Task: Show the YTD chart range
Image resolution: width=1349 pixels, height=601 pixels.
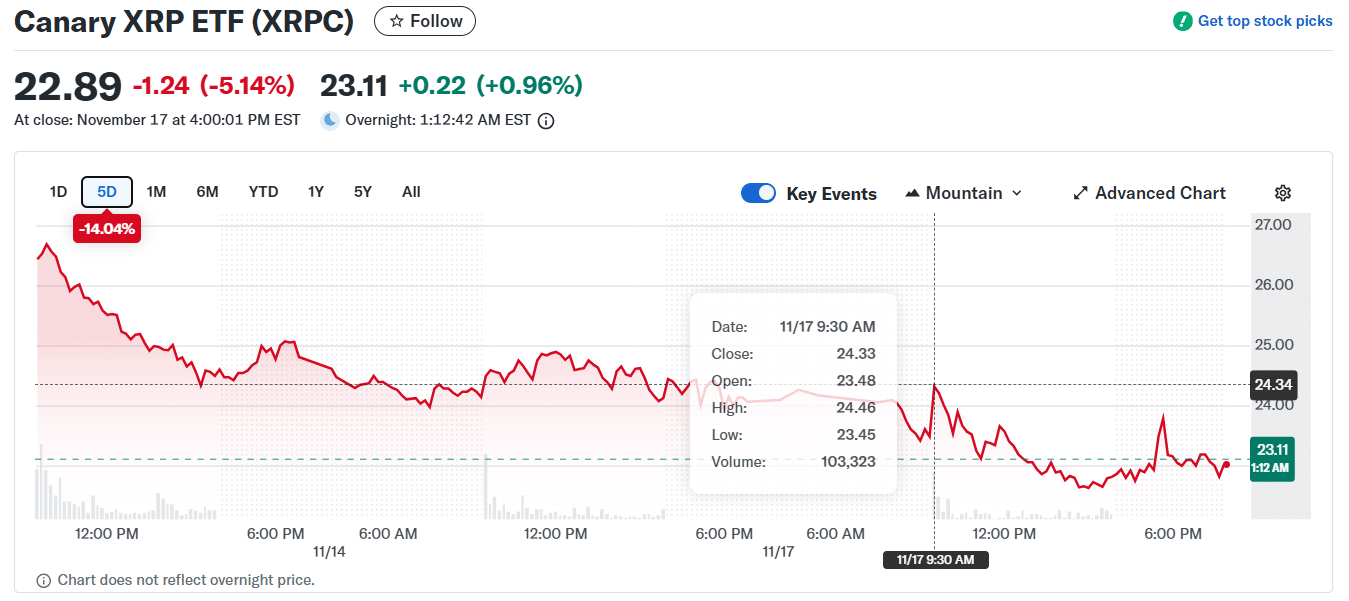Action: point(263,192)
